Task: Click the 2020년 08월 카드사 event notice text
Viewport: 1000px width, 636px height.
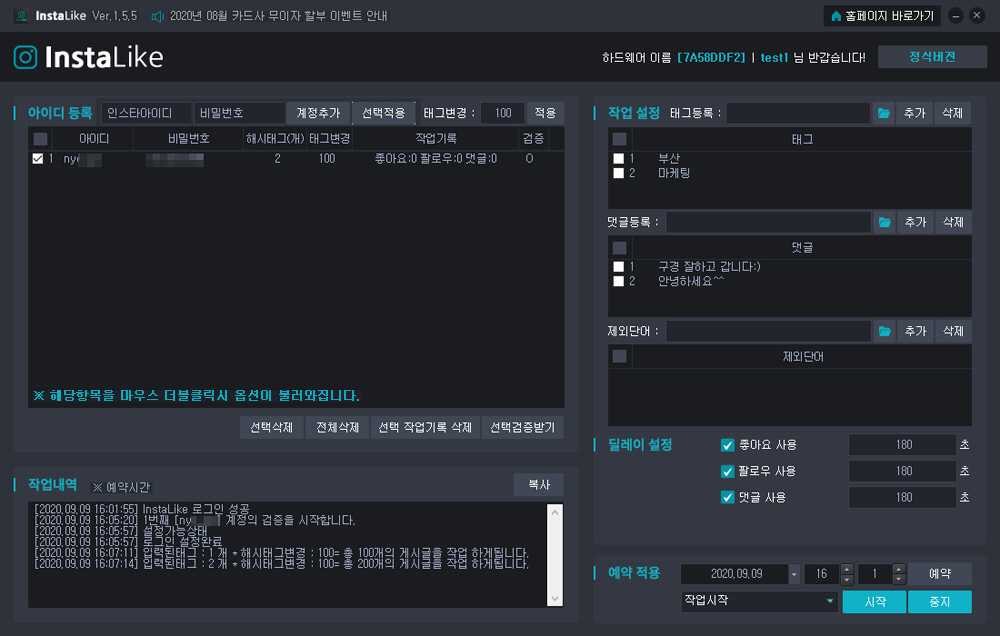Action: tap(278, 16)
